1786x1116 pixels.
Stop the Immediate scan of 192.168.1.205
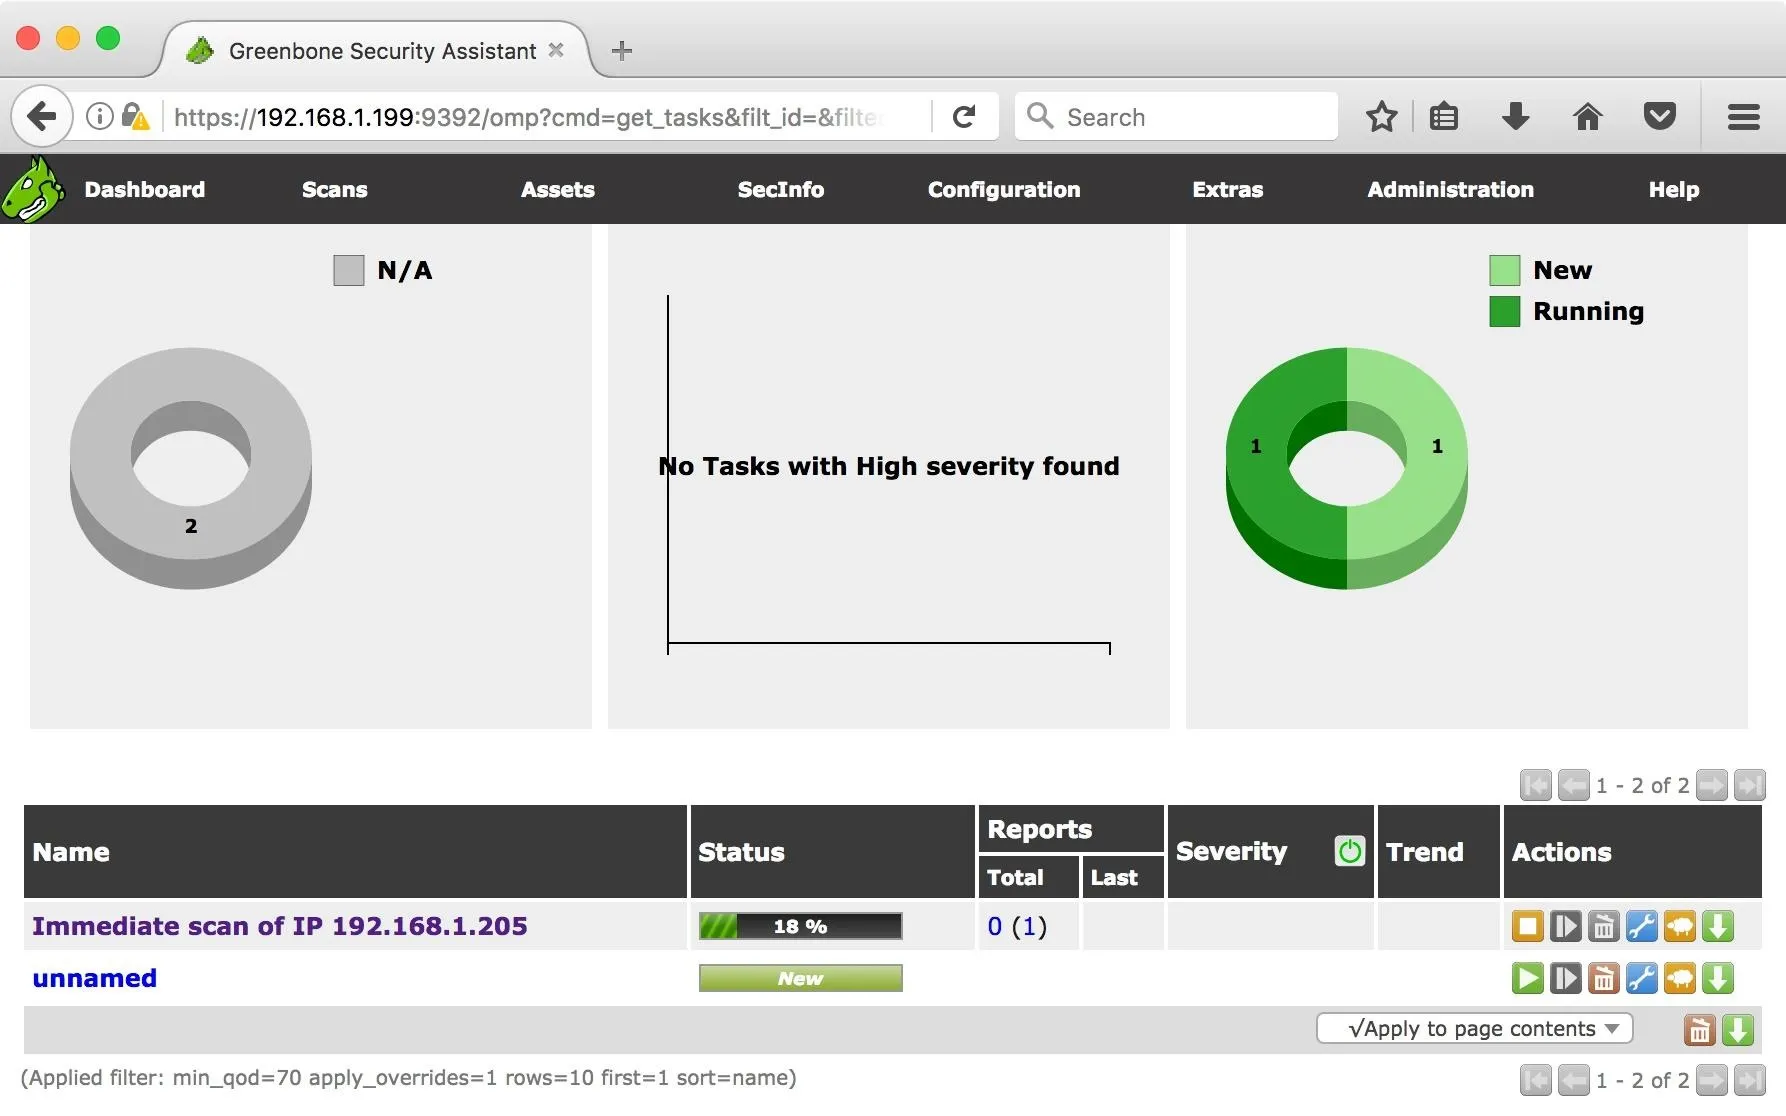click(1527, 927)
